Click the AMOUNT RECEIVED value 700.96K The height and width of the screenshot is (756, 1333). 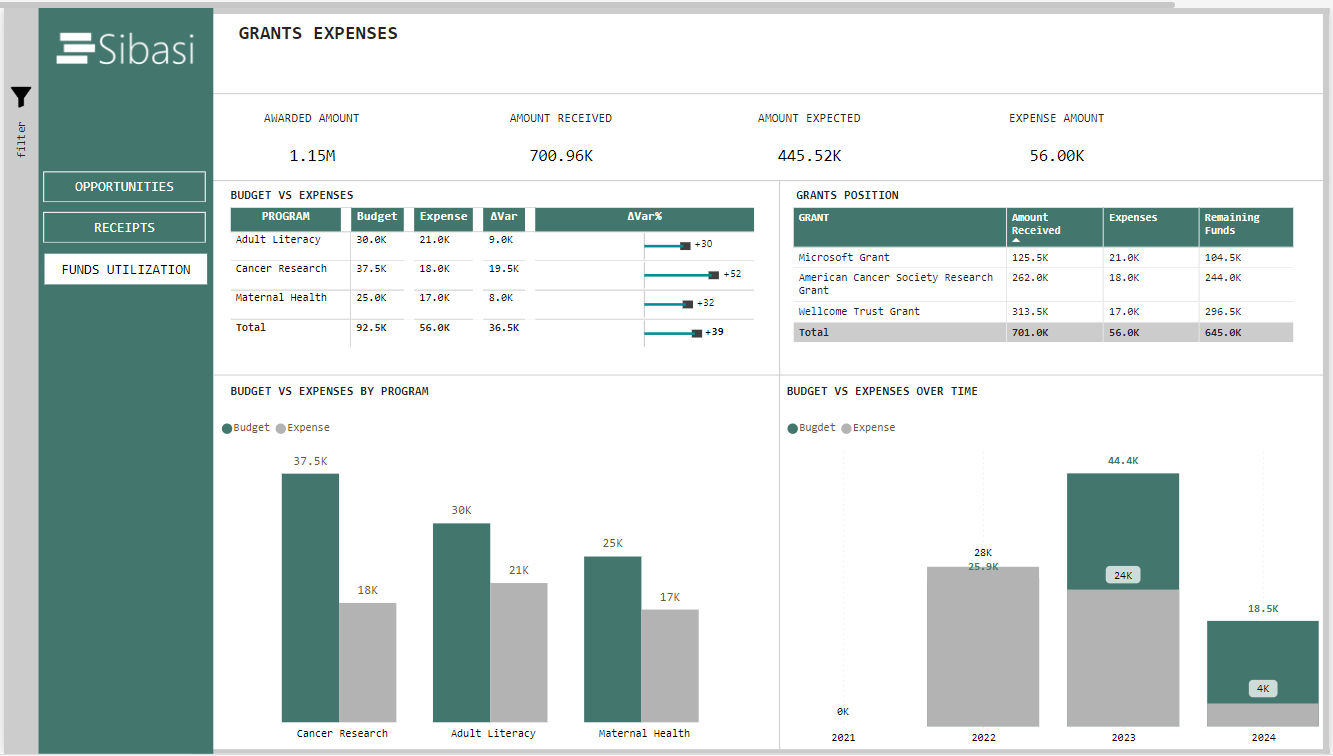pyautogui.click(x=561, y=156)
